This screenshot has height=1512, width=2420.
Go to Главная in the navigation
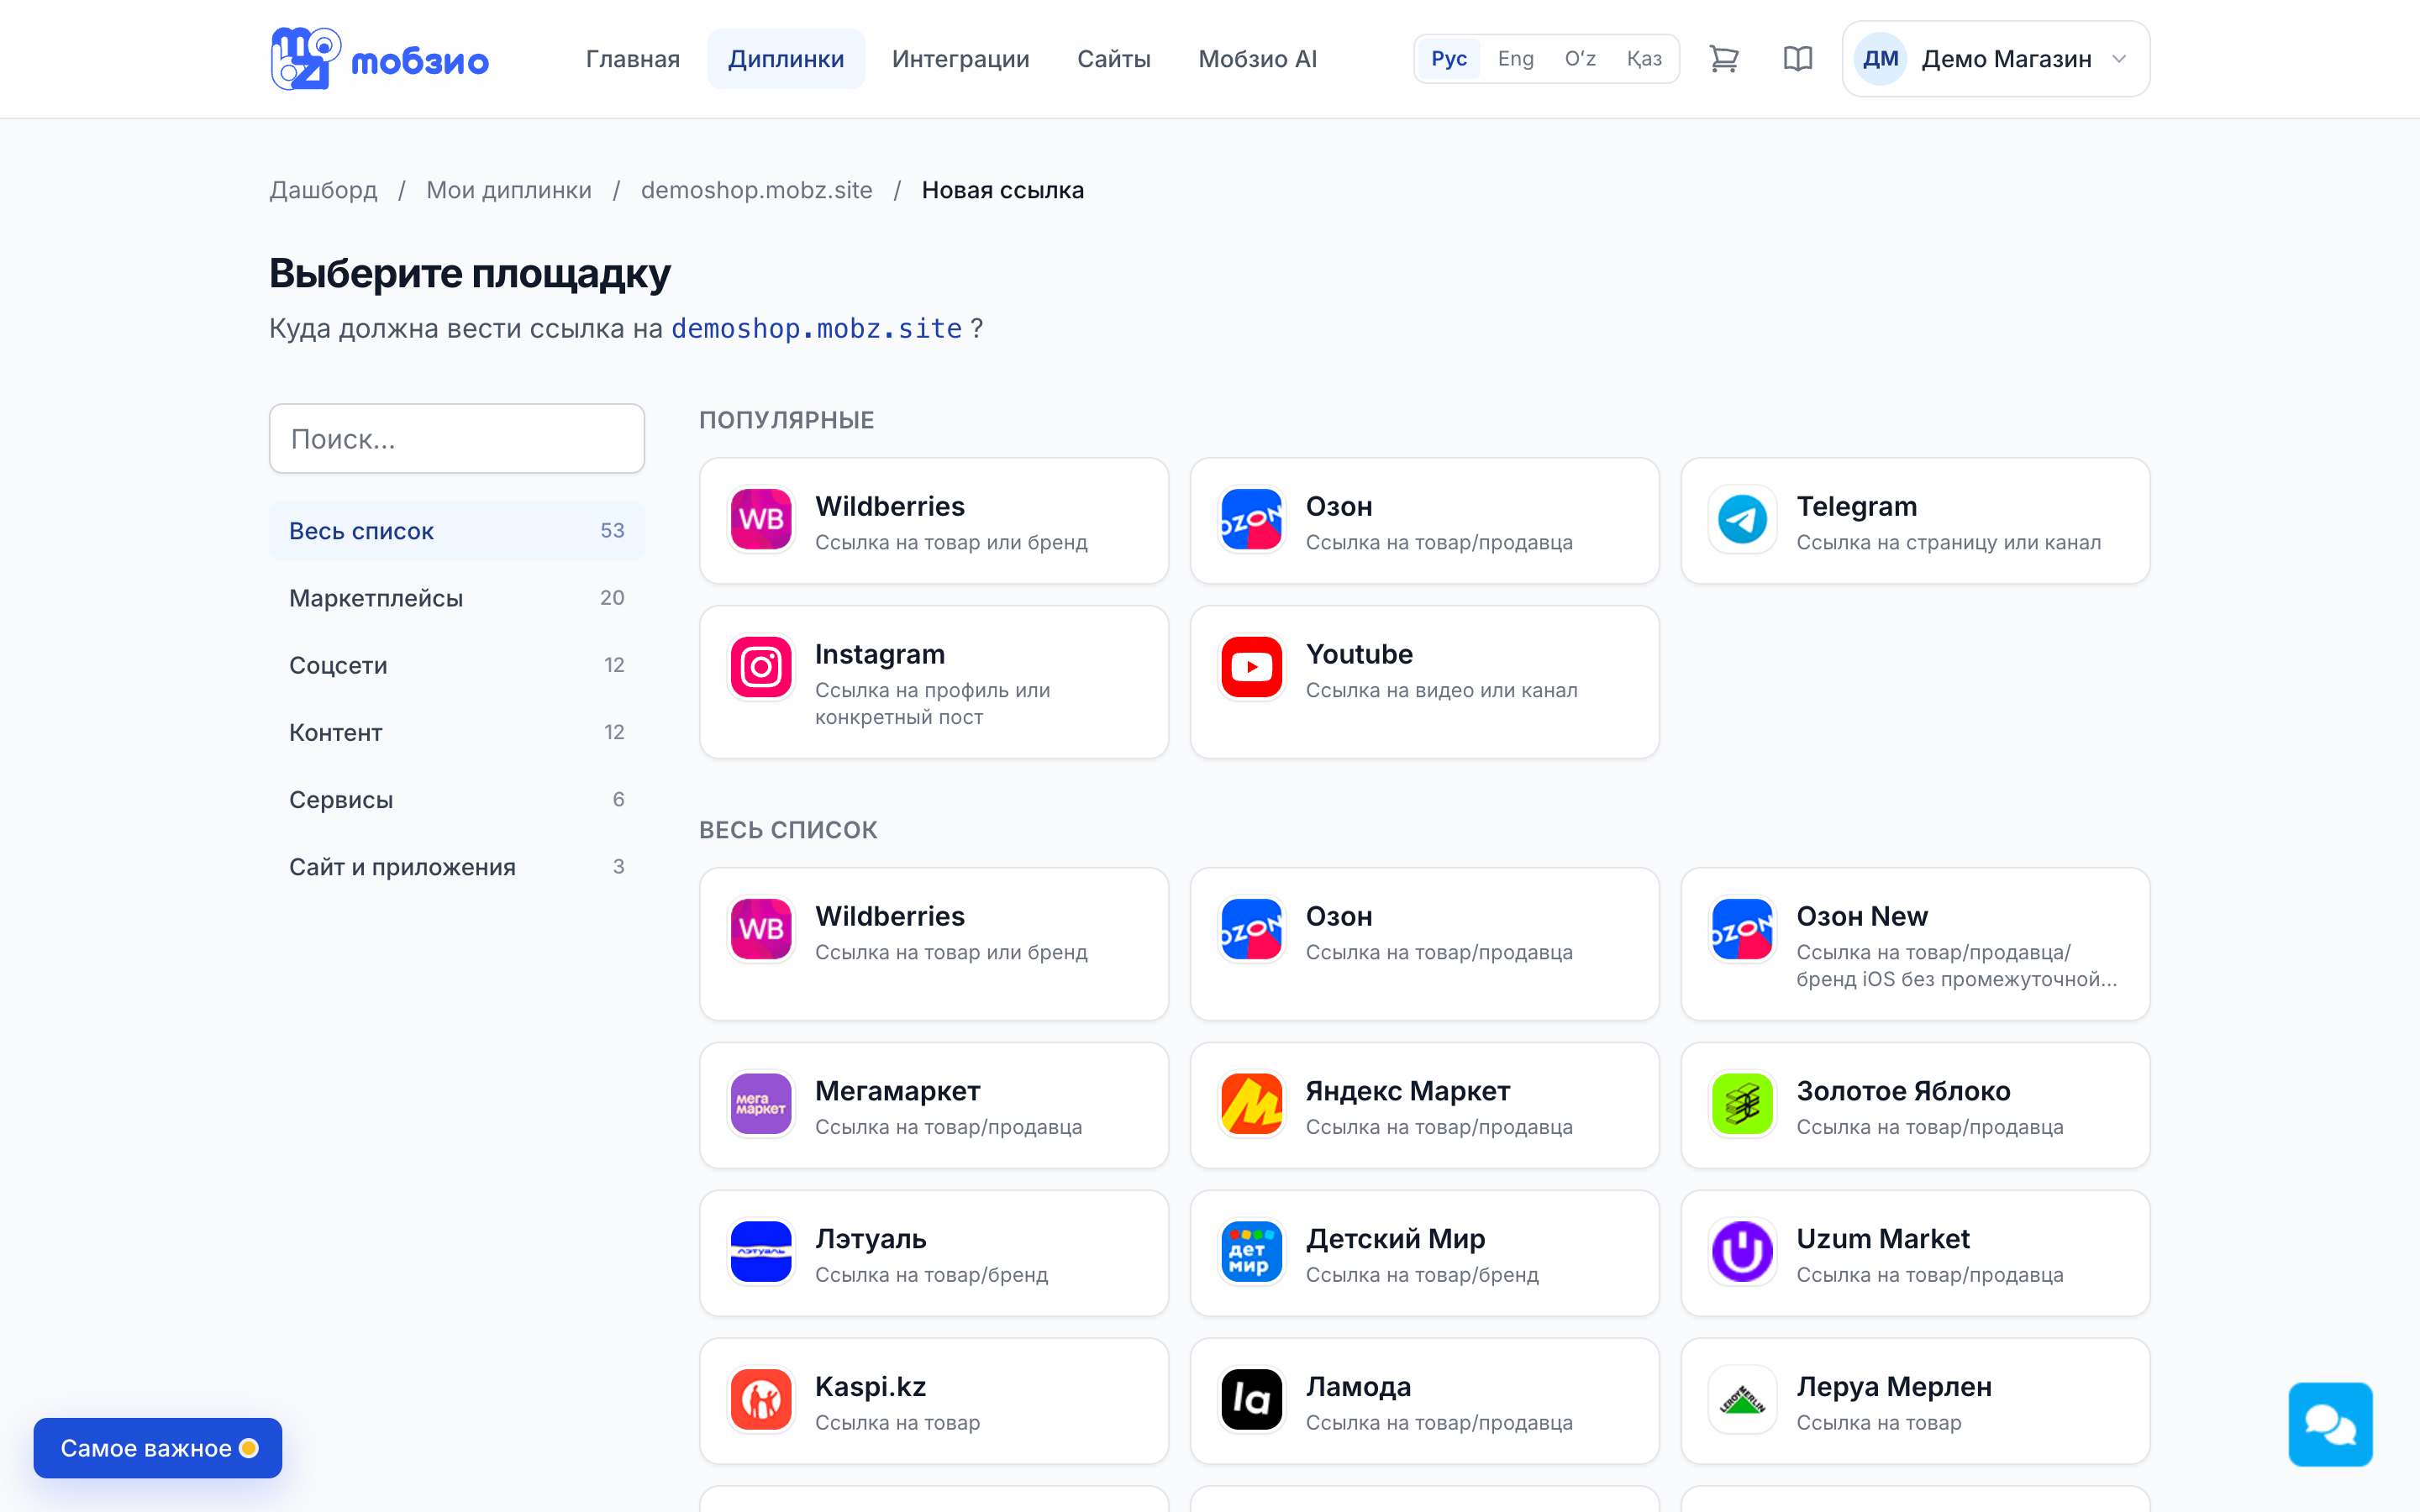pyautogui.click(x=633, y=59)
